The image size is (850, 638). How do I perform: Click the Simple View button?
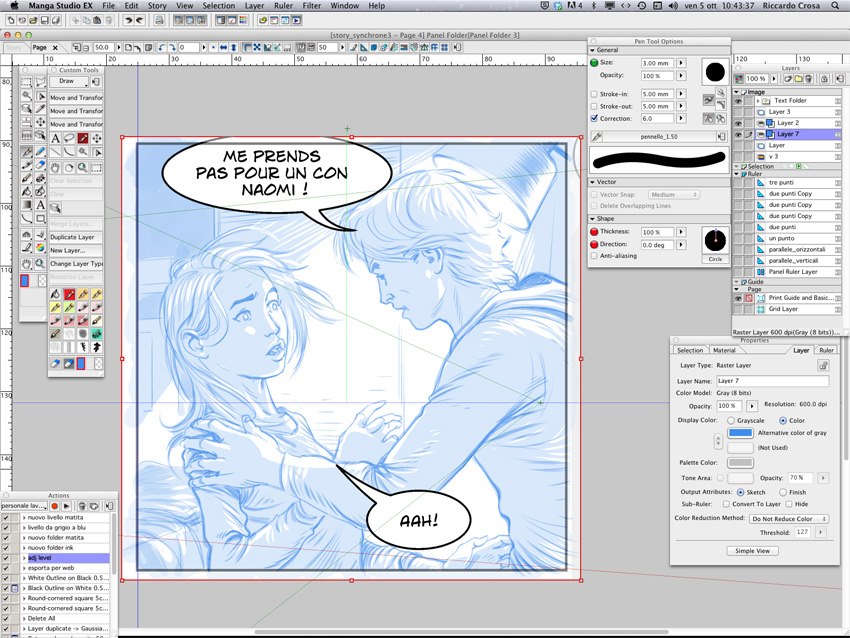point(753,550)
